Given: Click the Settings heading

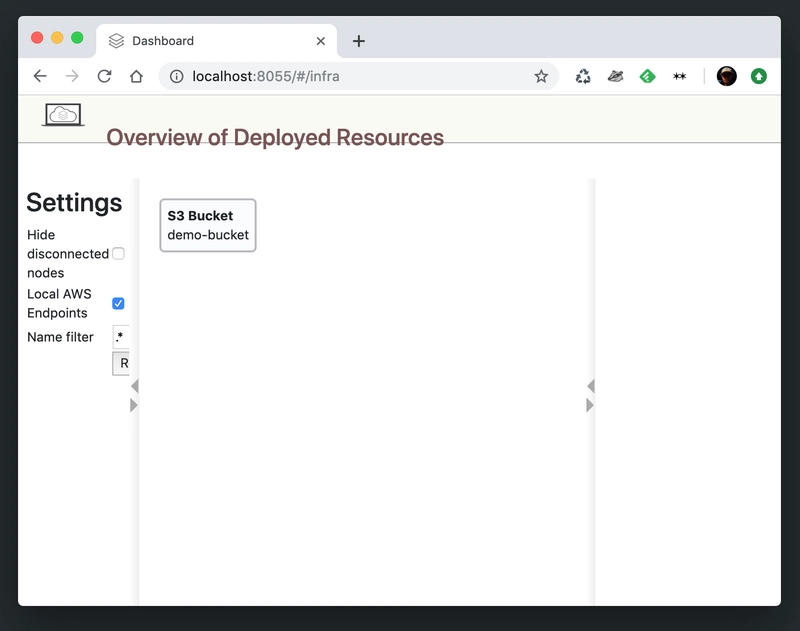Looking at the screenshot, I should coord(74,203).
